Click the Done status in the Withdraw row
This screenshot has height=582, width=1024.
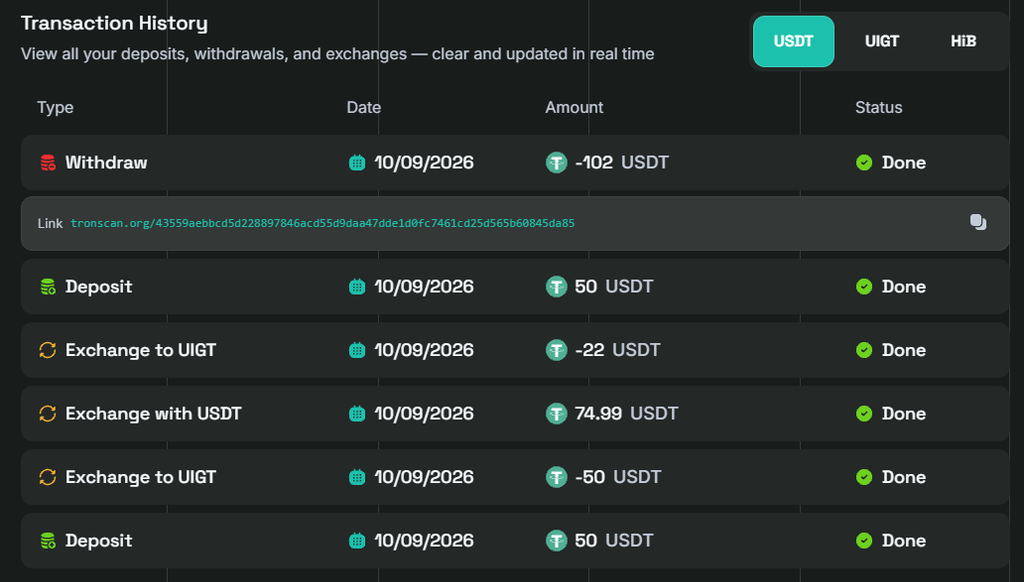click(904, 163)
